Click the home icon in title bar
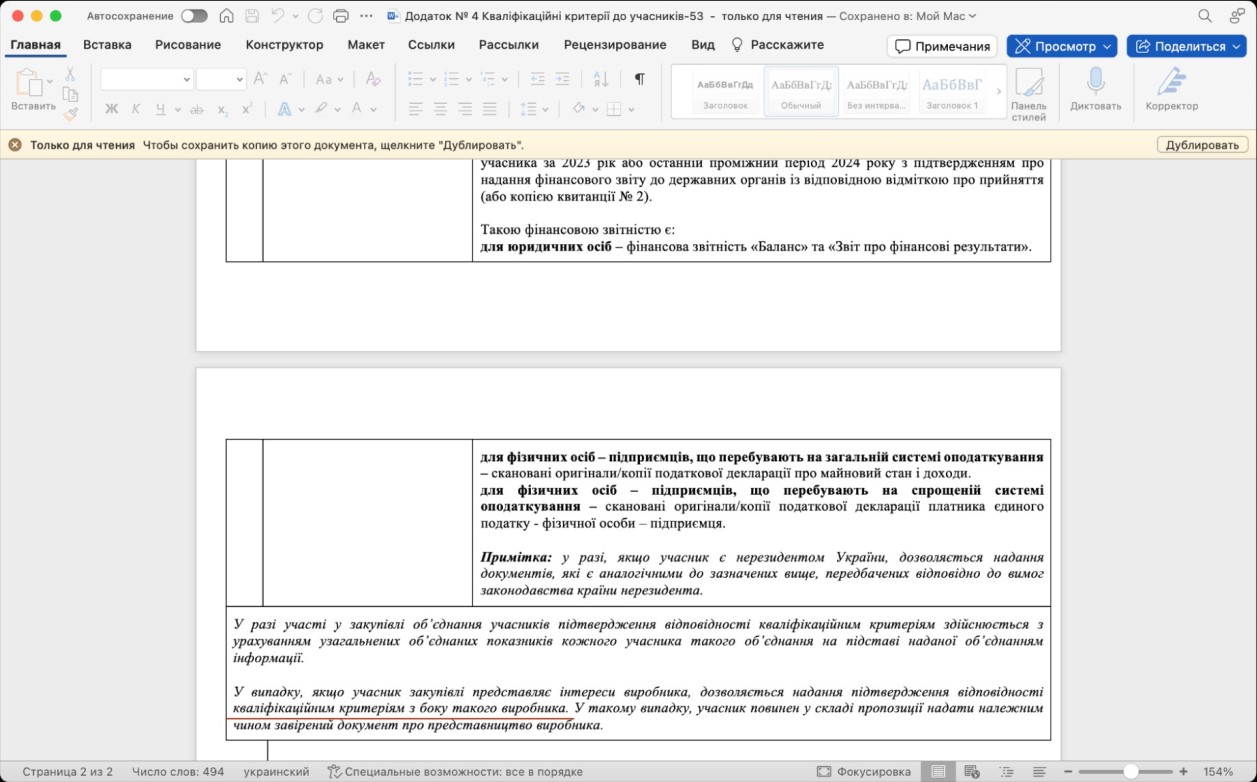Screen dimensions: 1257x782 click(x=227, y=16)
